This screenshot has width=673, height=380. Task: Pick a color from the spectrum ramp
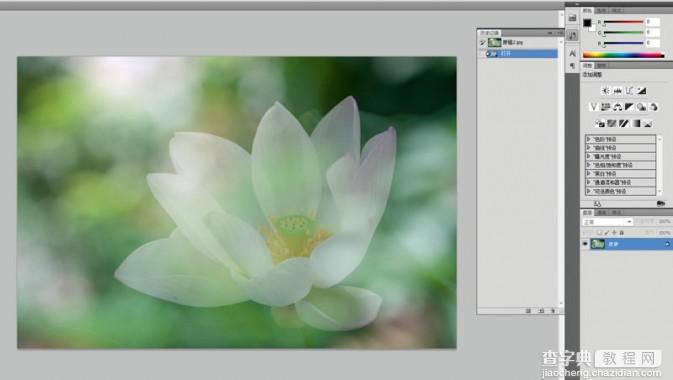623,55
